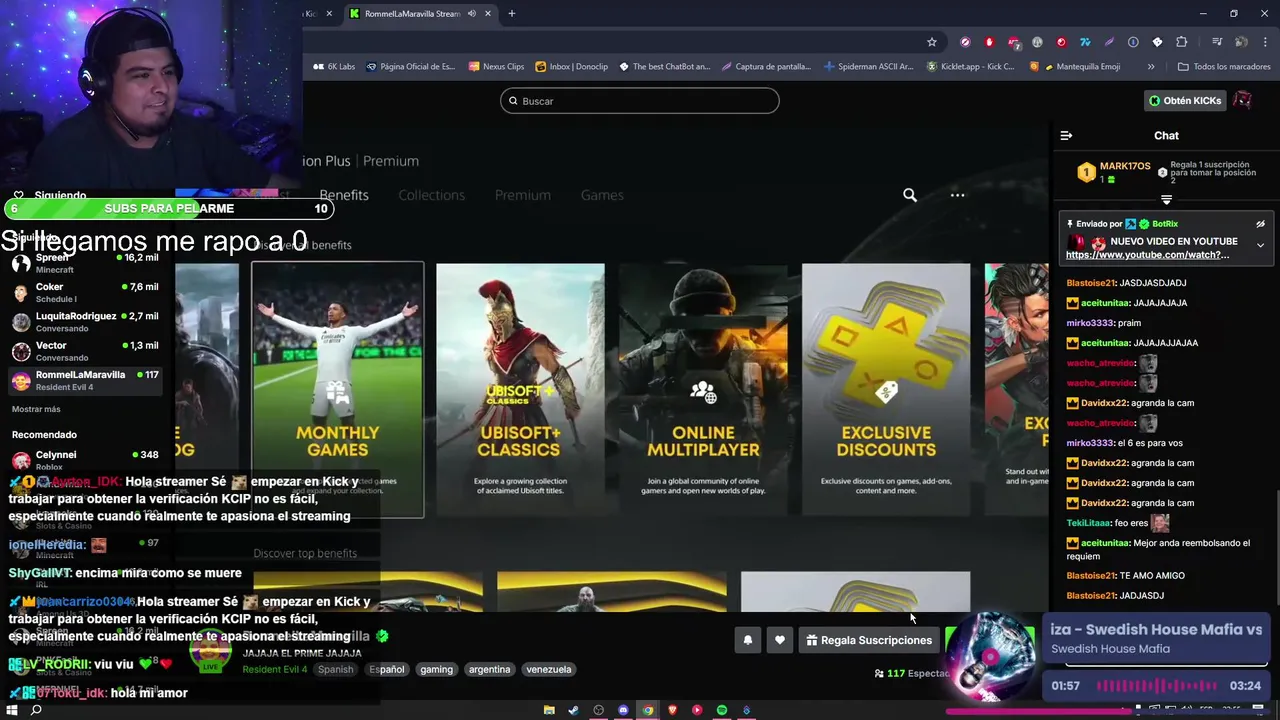
Task: Open a new browser tab
Action: [511, 14]
